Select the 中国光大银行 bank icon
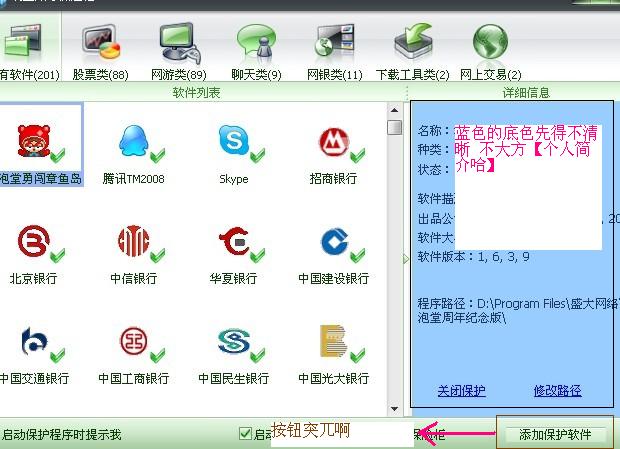The image size is (620, 449). (333, 341)
